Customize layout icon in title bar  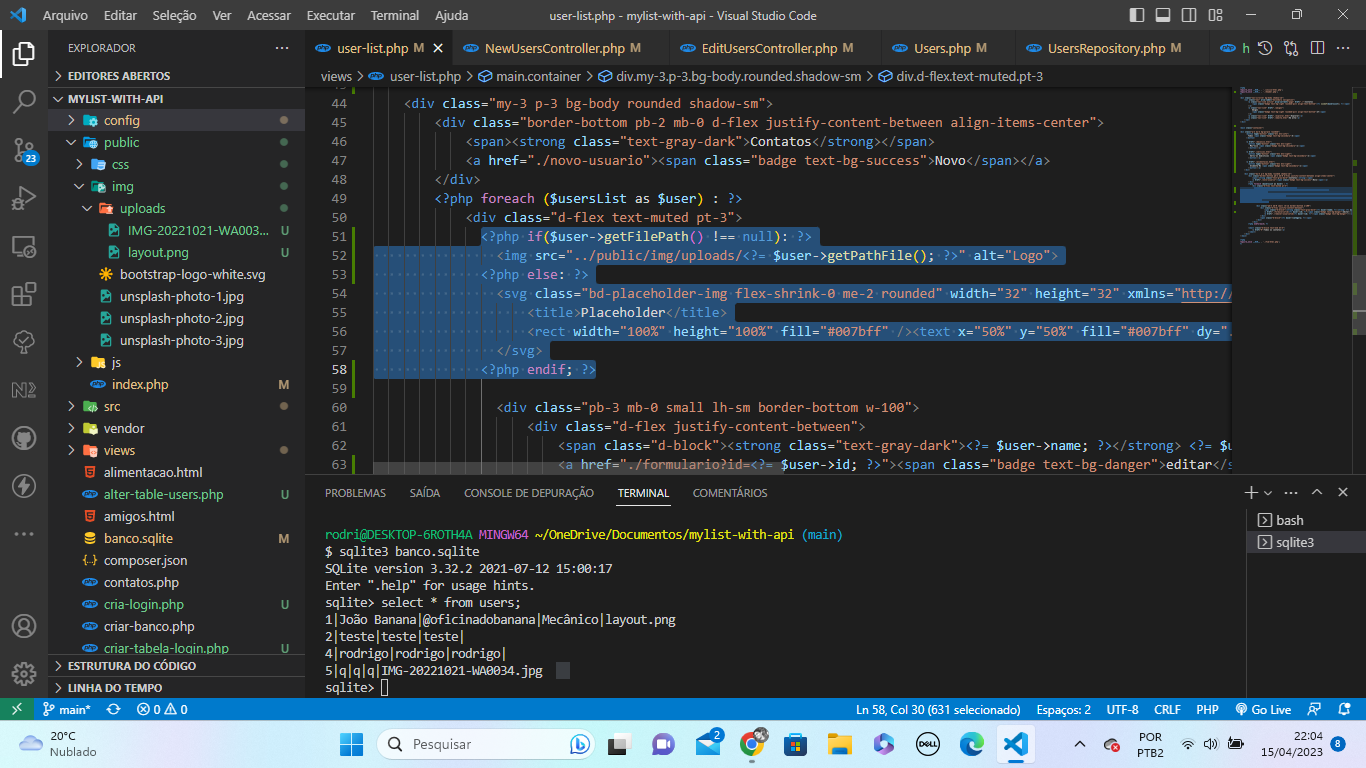click(x=1215, y=15)
